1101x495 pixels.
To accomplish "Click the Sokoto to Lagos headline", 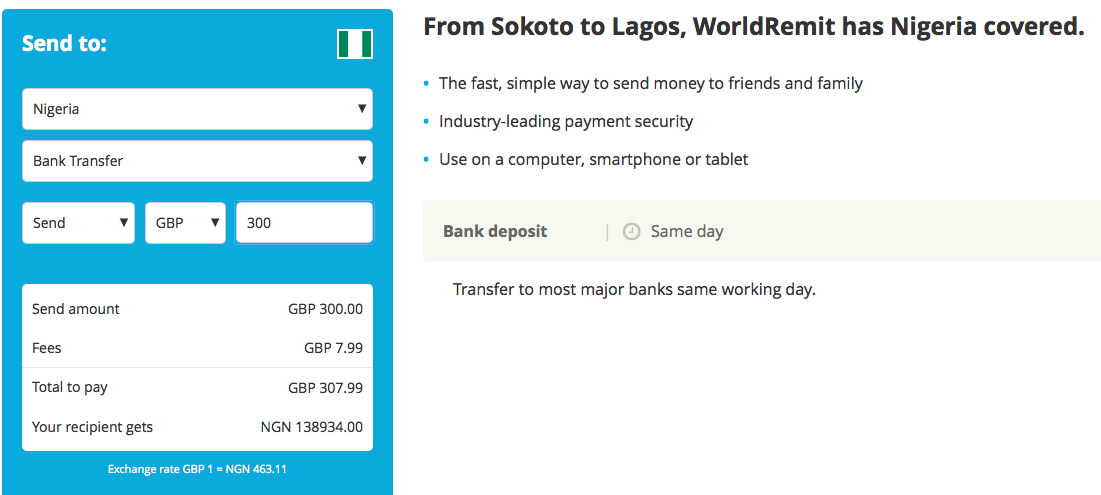I will (x=754, y=27).
